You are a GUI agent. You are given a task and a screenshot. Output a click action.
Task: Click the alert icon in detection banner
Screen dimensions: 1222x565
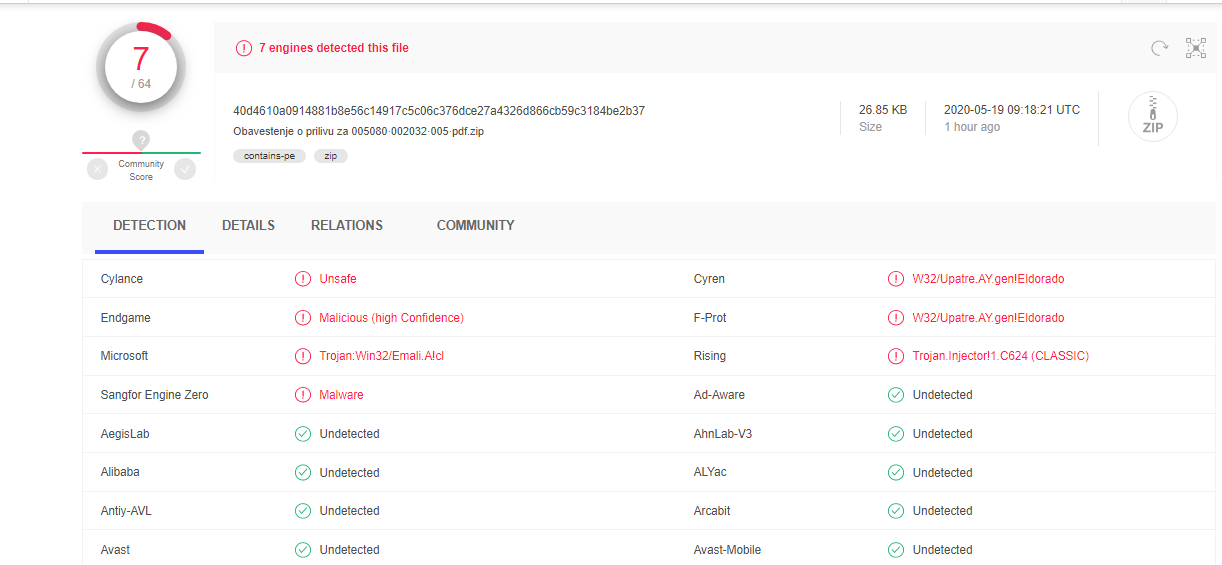[243, 48]
